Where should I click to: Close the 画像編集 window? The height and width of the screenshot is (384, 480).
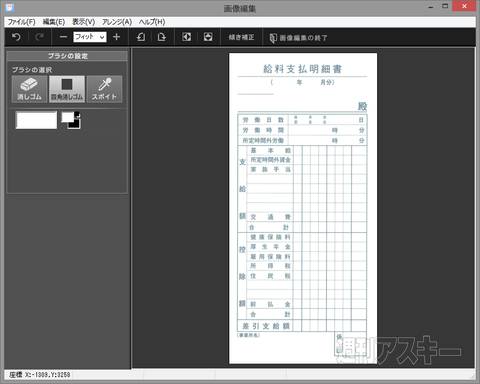point(464,6)
